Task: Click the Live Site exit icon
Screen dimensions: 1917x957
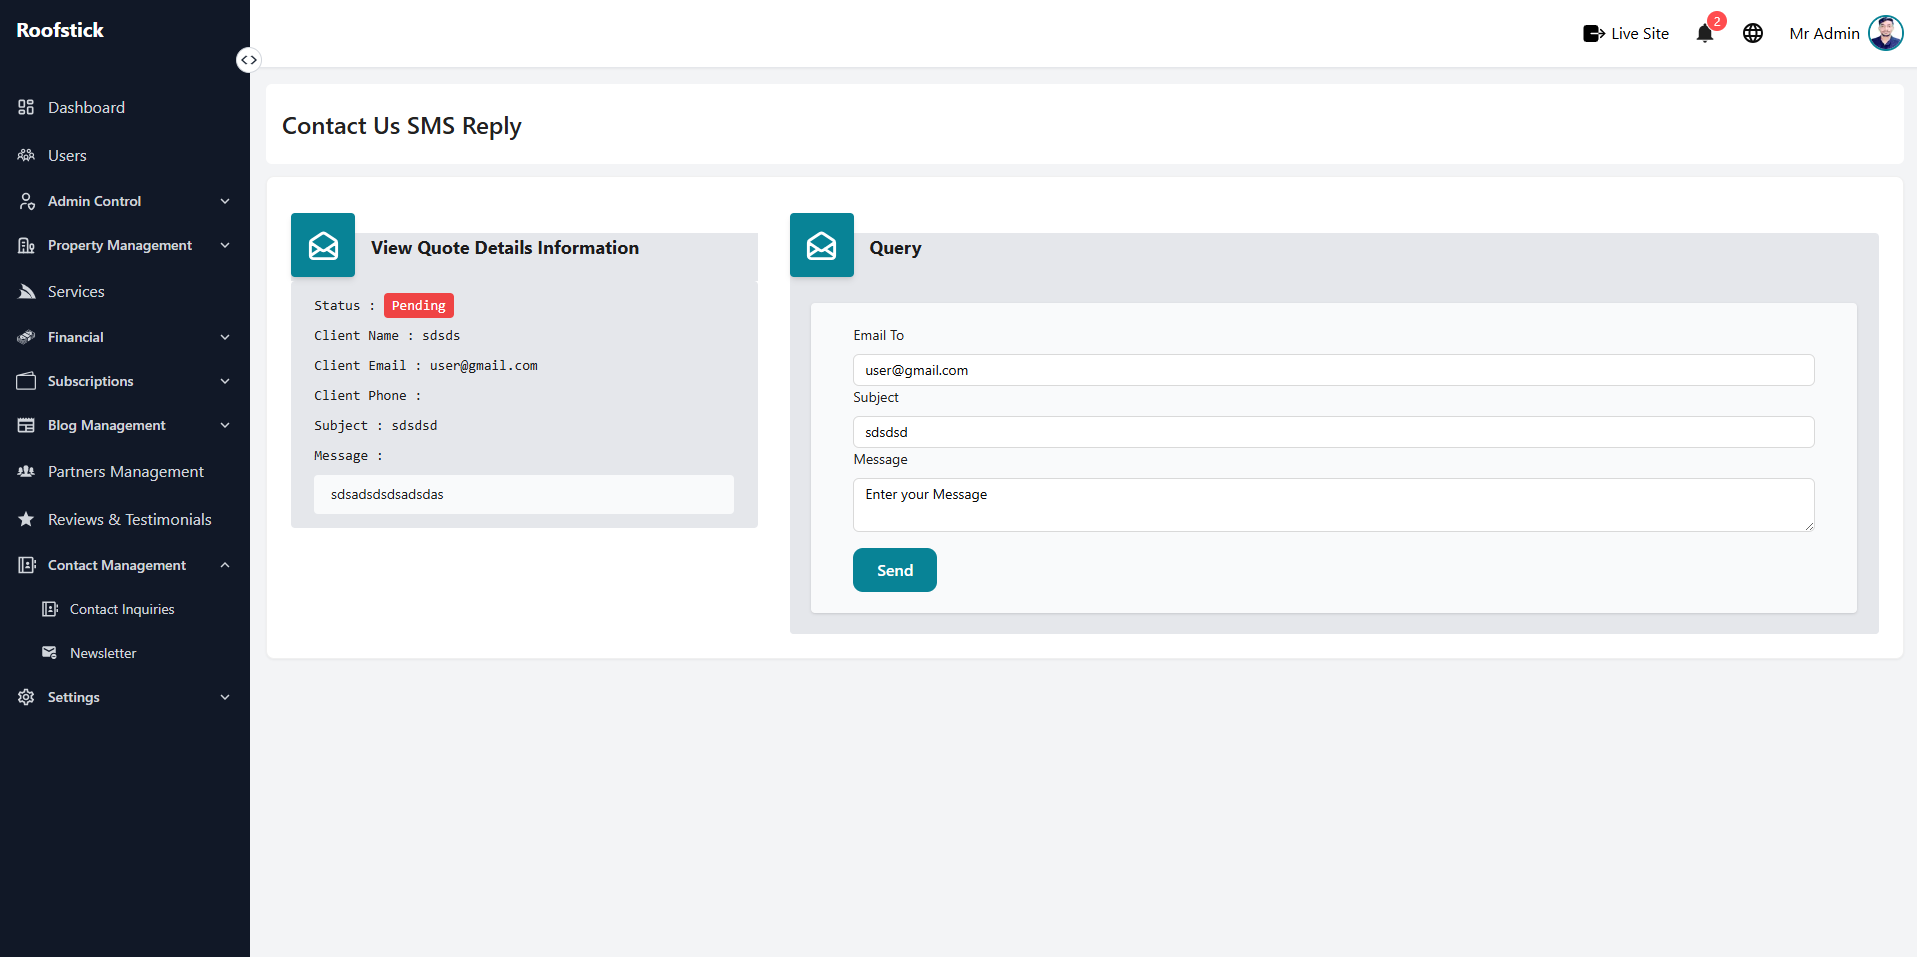Action: (1594, 34)
